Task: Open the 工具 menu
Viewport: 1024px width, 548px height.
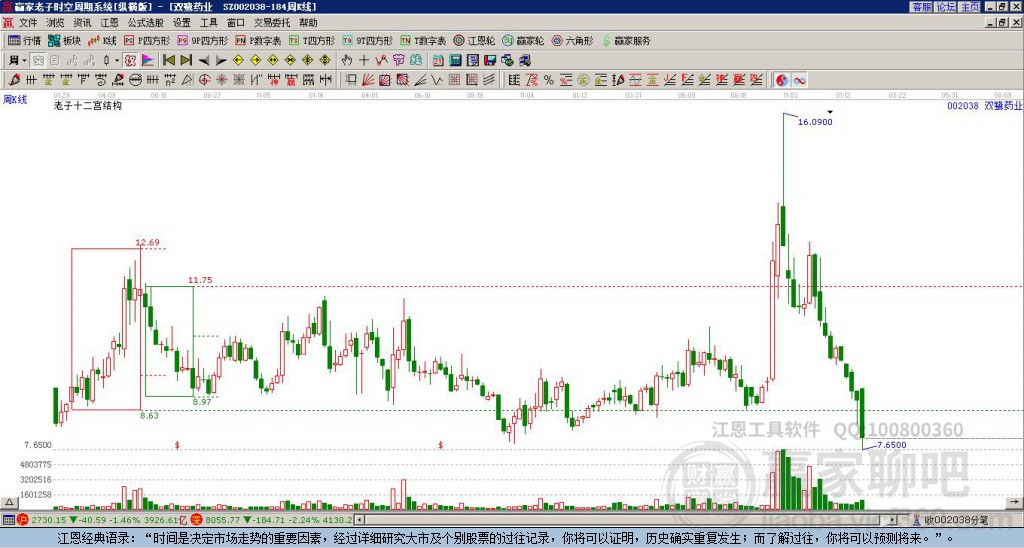Action: click(x=209, y=23)
